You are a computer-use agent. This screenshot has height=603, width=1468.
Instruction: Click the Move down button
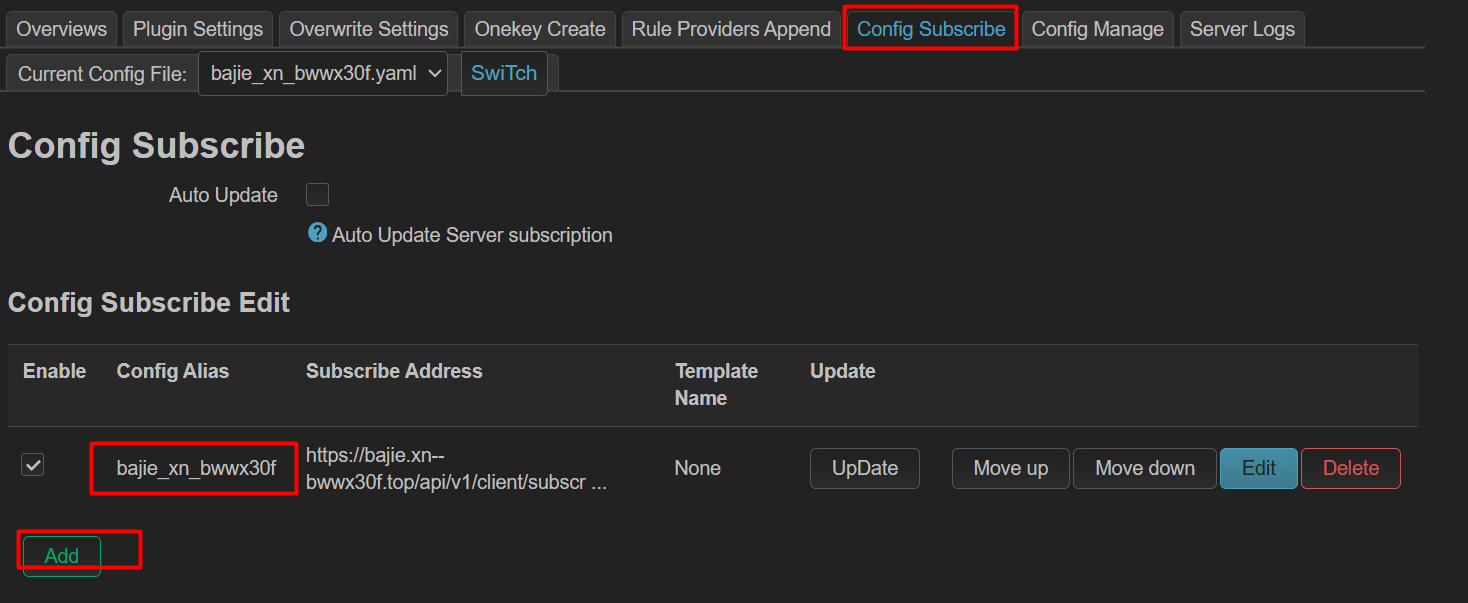pyautogui.click(x=1145, y=468)
